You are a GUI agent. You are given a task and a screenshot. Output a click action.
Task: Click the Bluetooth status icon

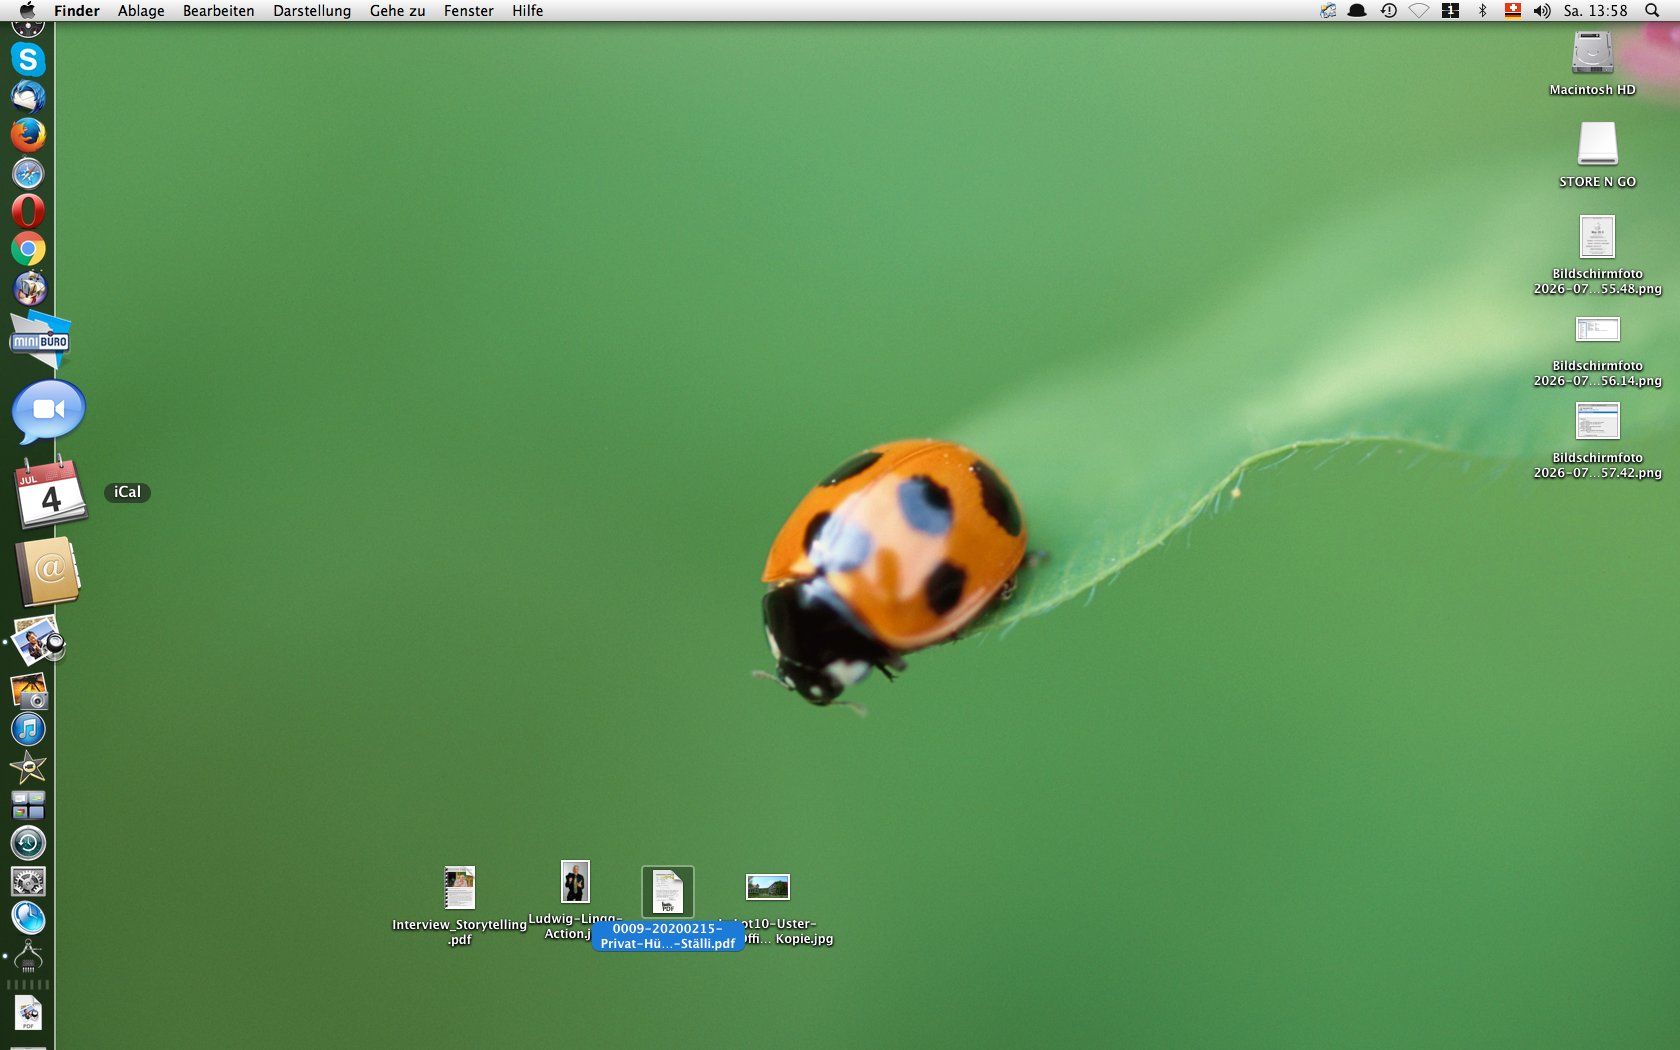click(1482, 11)
